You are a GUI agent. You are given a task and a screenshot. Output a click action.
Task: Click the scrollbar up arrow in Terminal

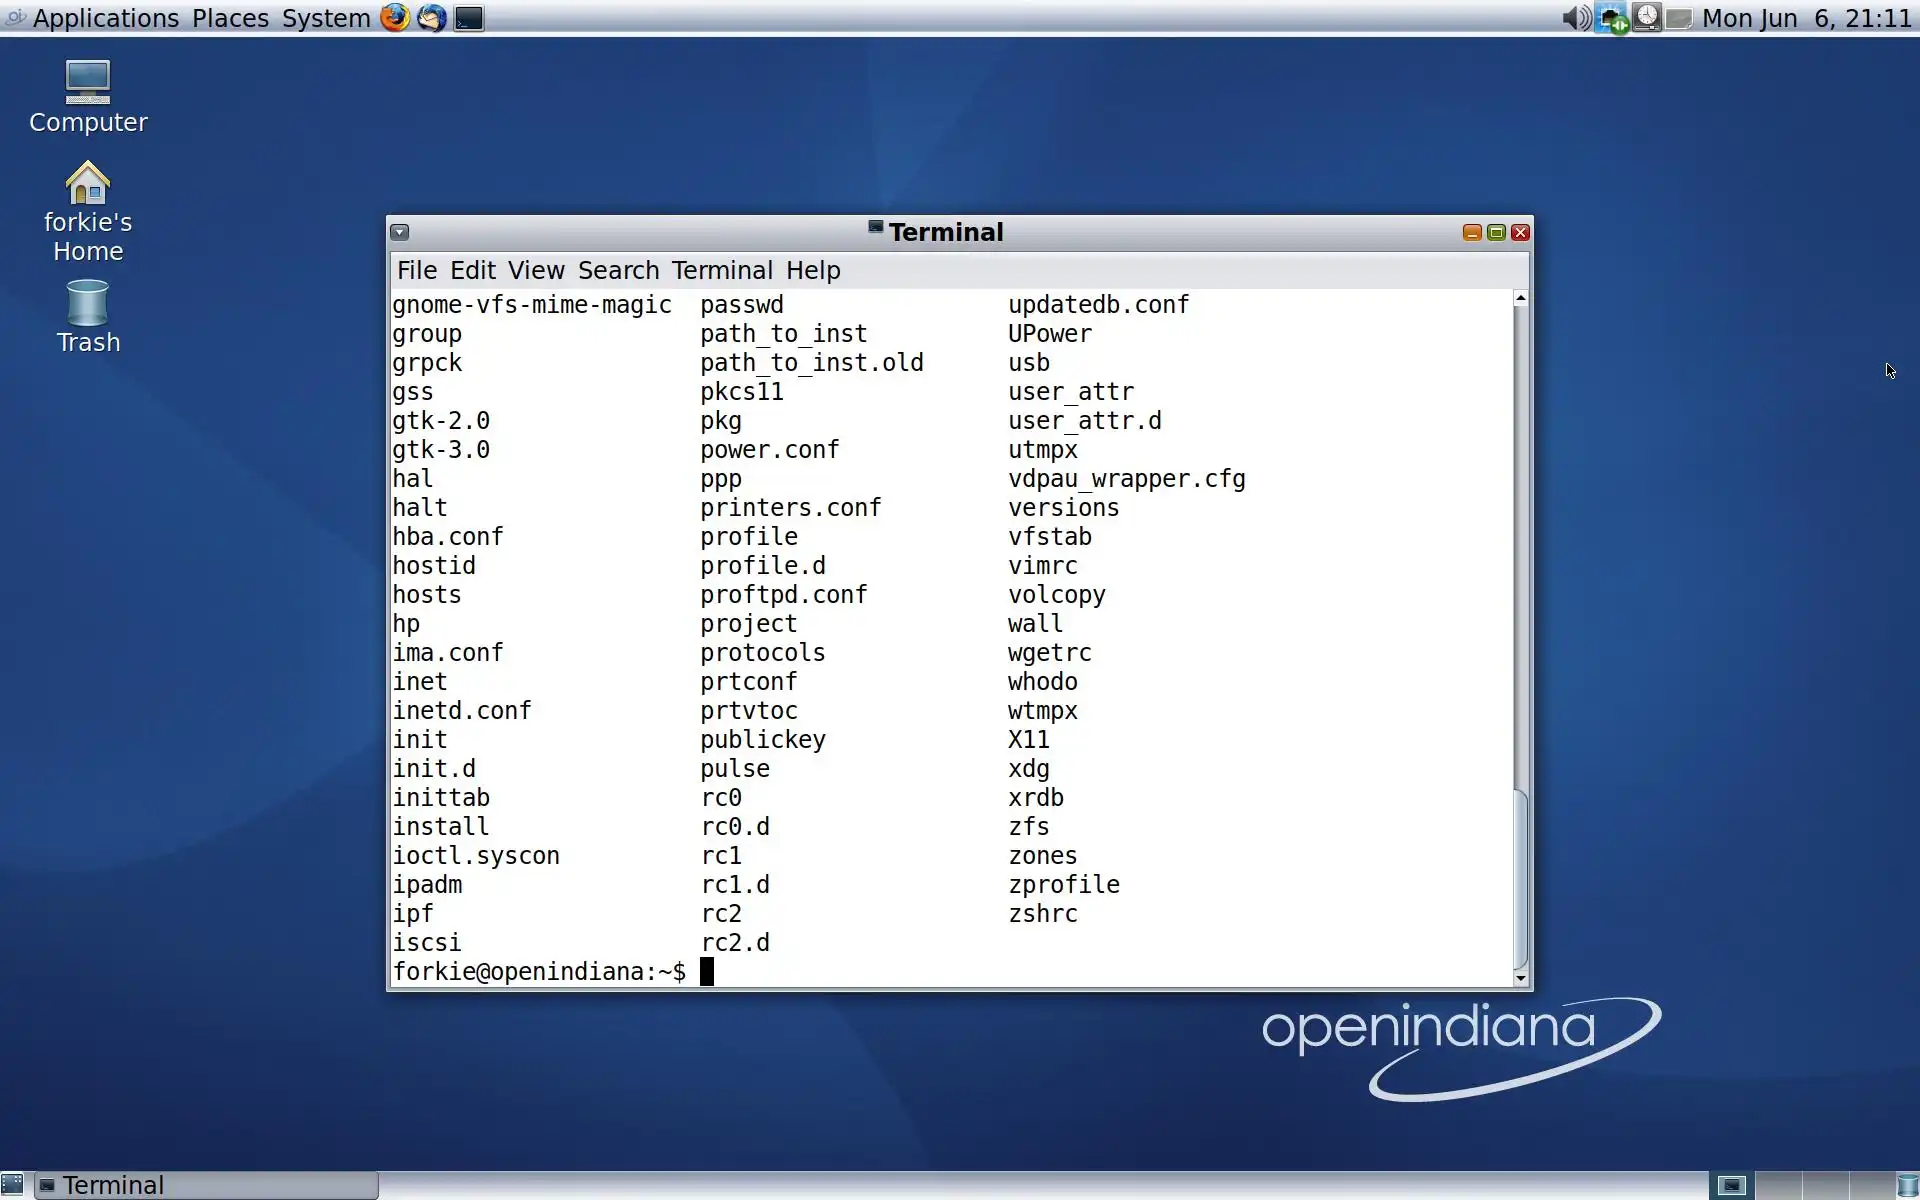click(x=1521, y=298)
